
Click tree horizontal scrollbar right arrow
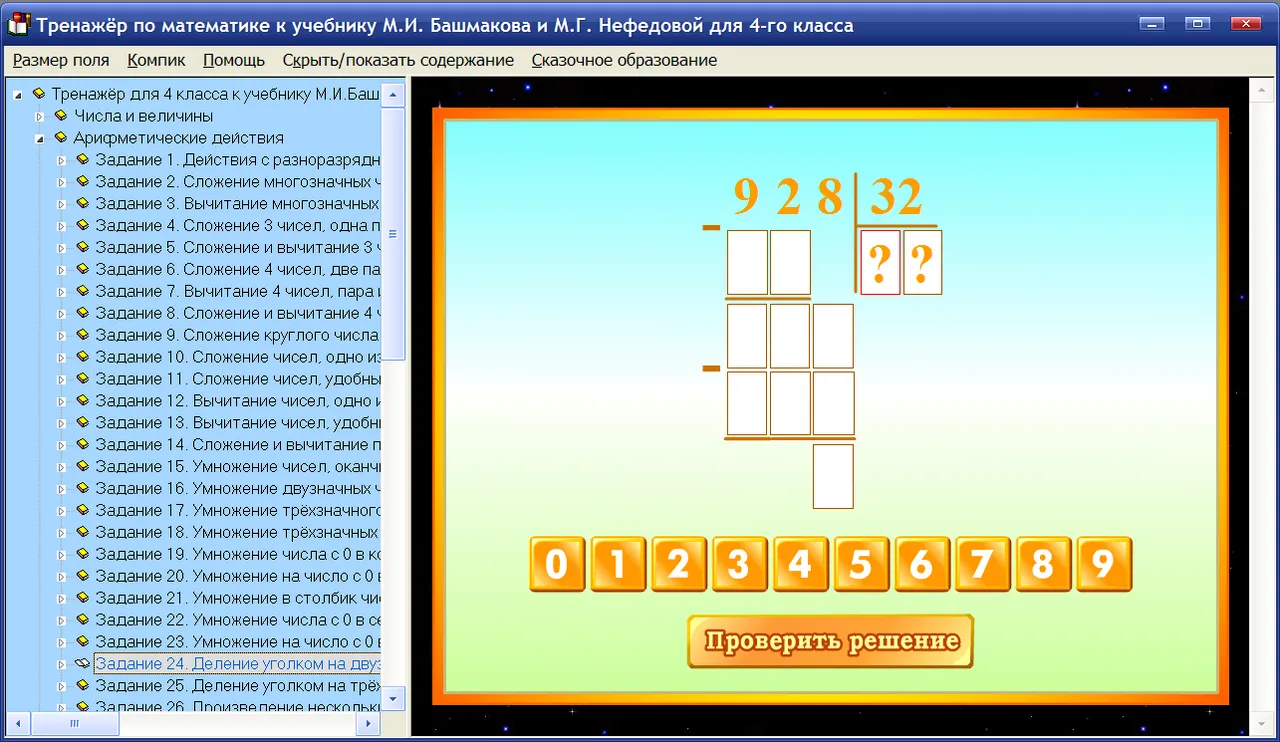tap(368, 722)
